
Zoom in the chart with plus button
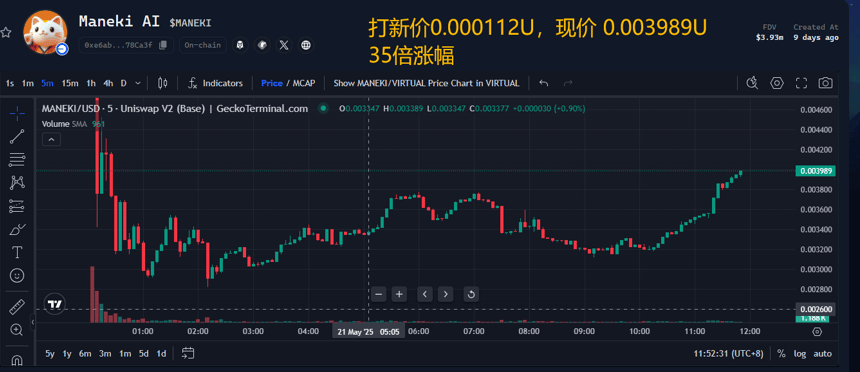(x=399, y=294)
